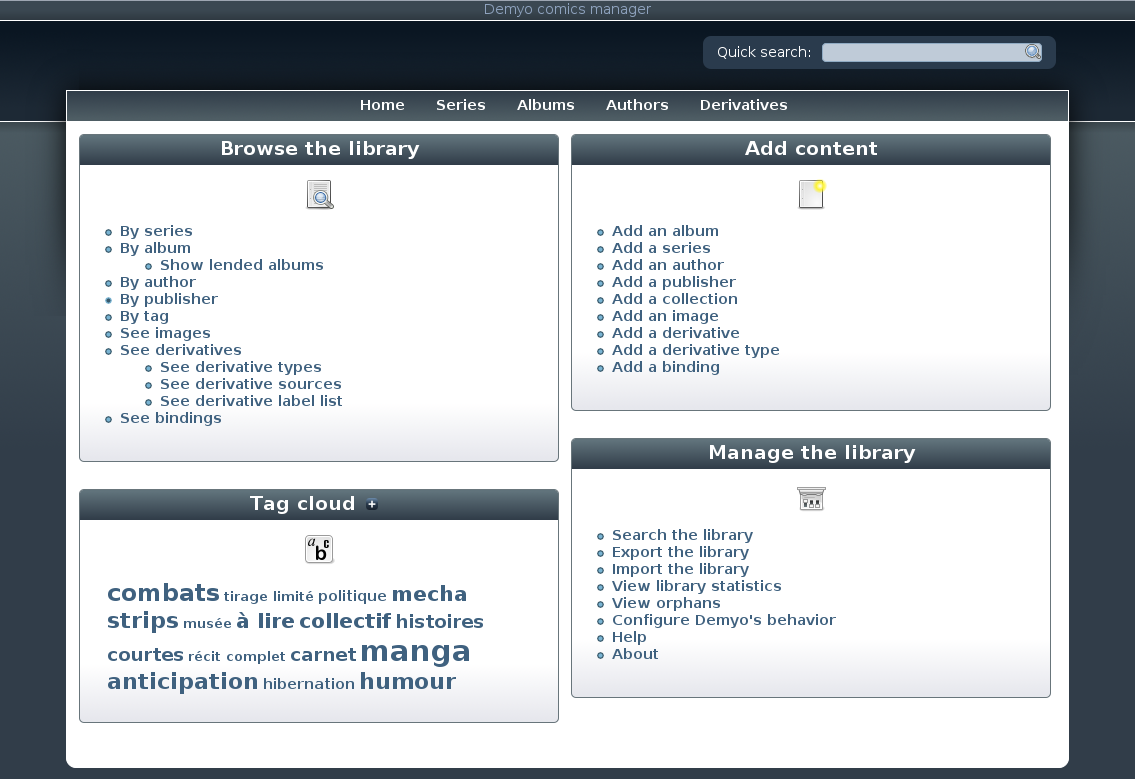1135x779 pixels.
Task: Open the See bindings link
Action: (x=171, y=418)
